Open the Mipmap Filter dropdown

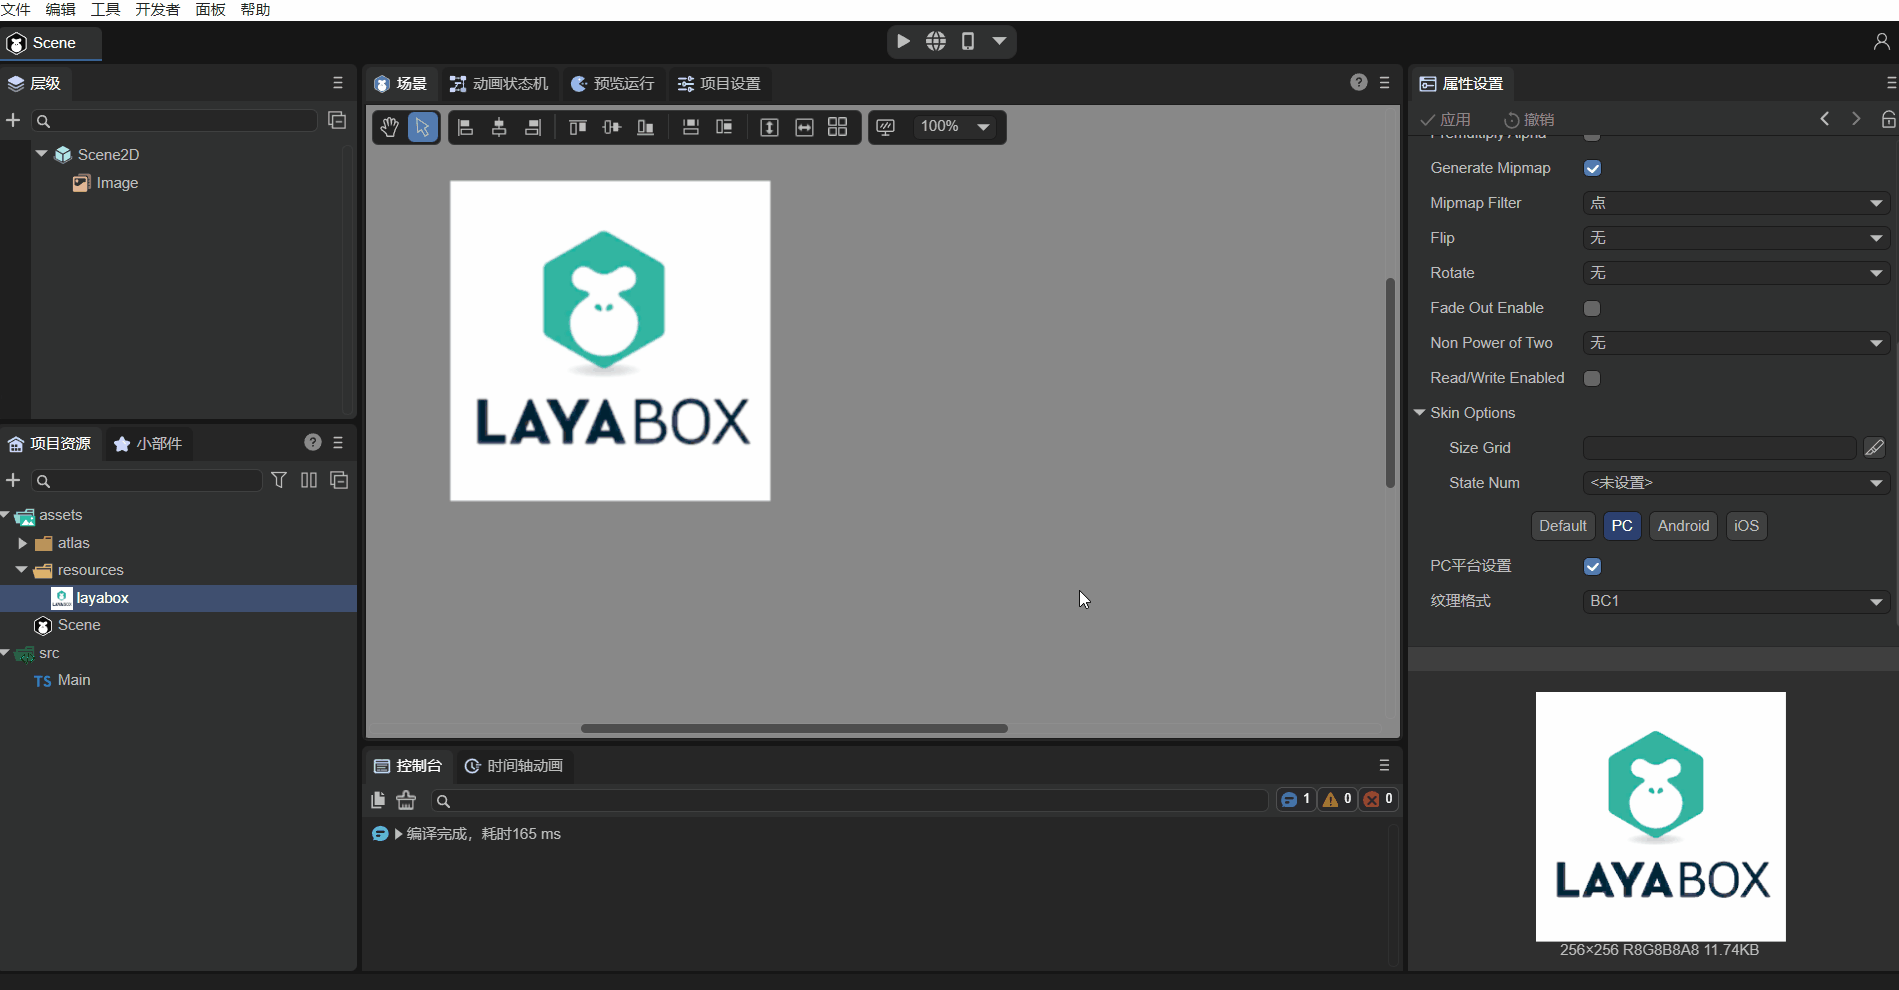point(1735,203)
